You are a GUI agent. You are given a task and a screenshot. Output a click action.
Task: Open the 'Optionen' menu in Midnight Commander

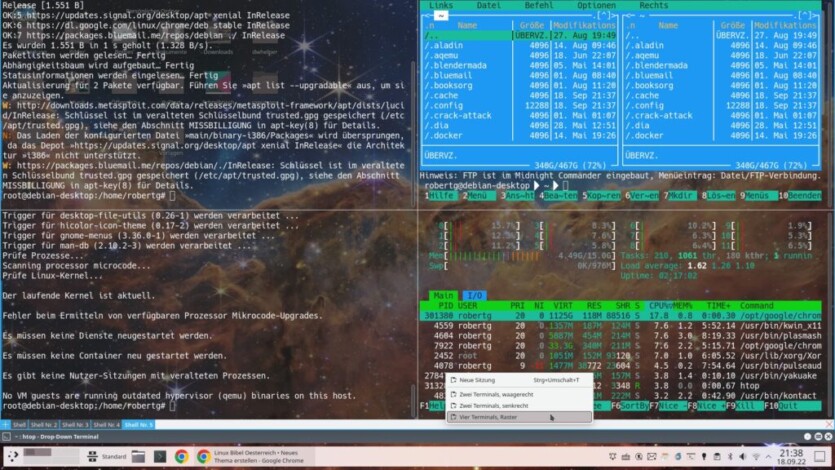(596, 5)
